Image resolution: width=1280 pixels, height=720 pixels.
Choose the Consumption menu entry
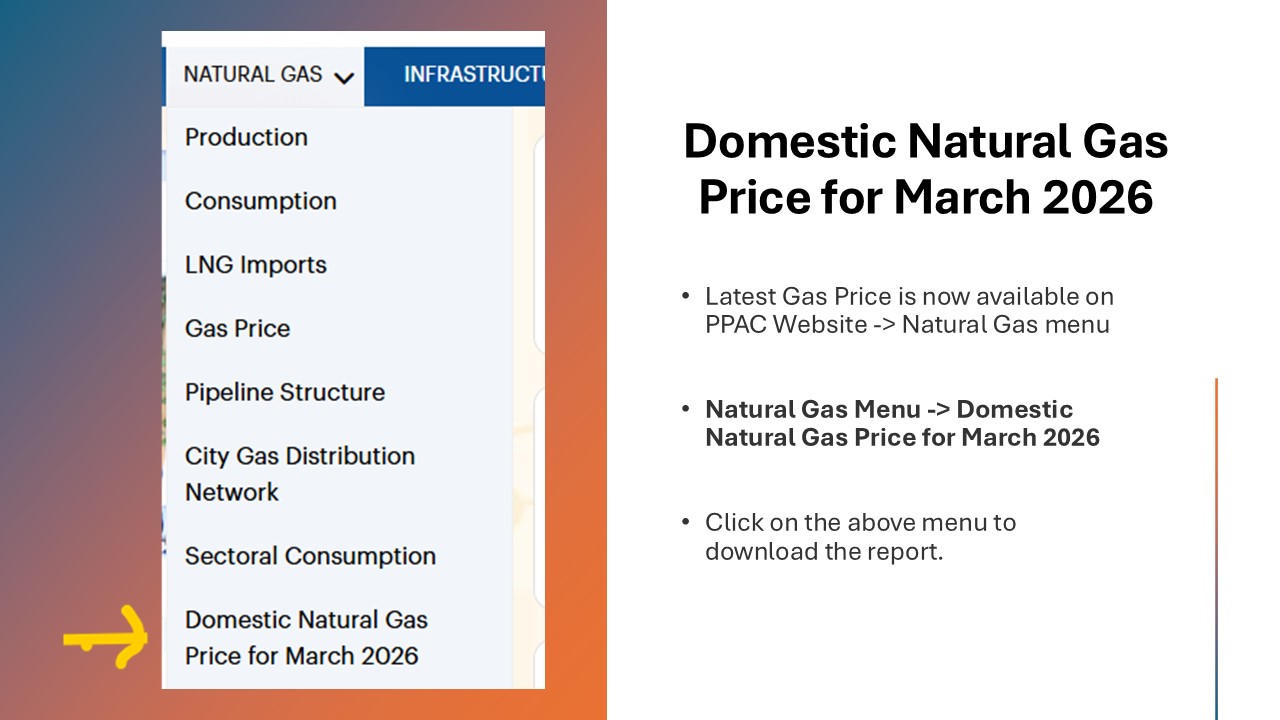(x=260, y=201)
